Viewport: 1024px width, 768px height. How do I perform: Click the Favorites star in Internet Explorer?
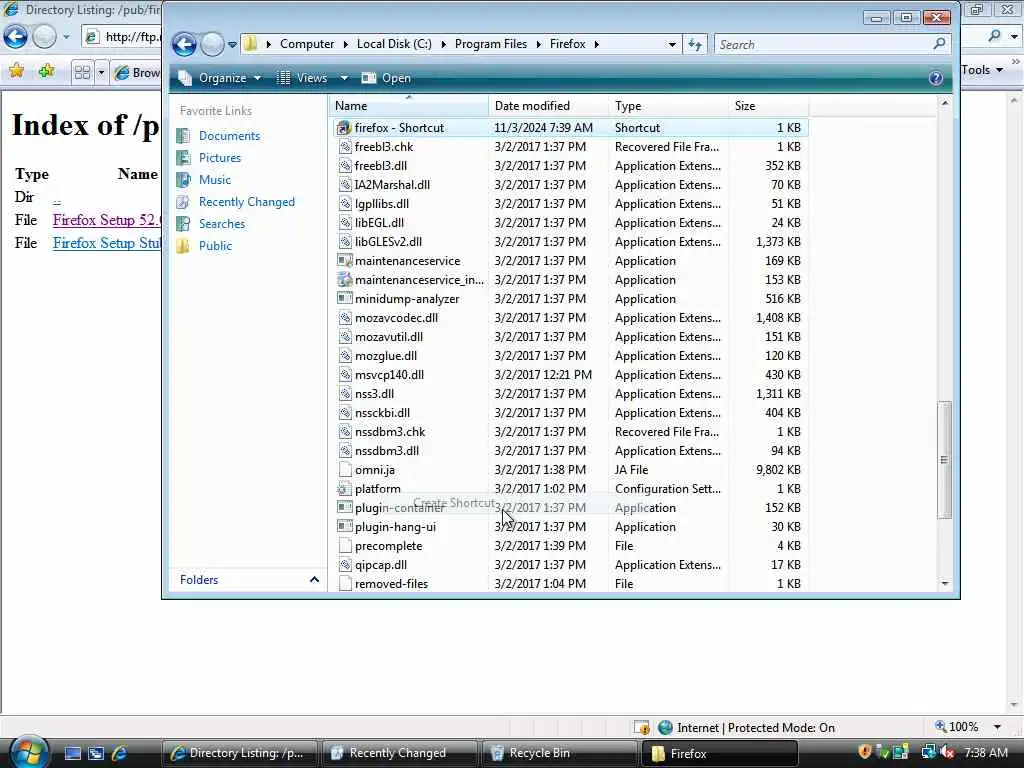16,71
